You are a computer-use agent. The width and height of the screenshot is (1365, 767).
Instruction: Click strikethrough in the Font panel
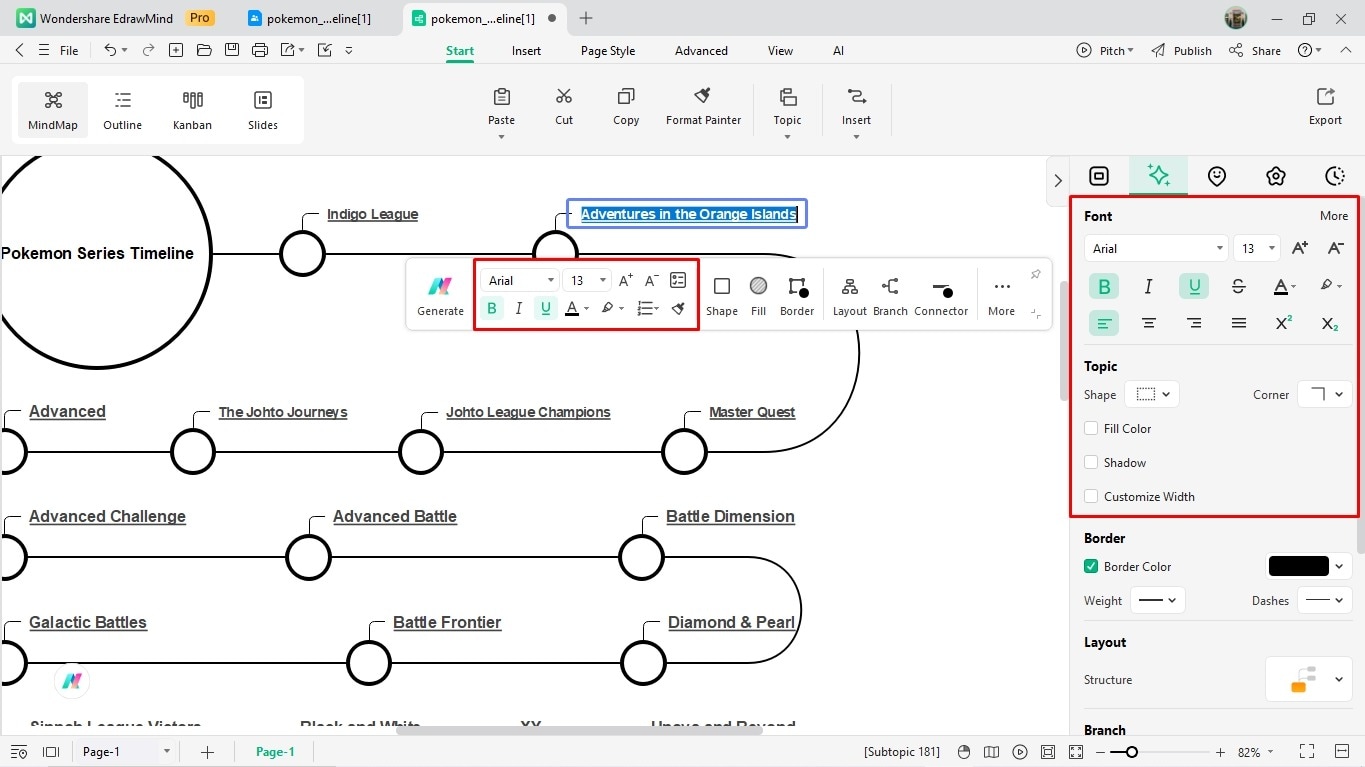(1238, 287)
